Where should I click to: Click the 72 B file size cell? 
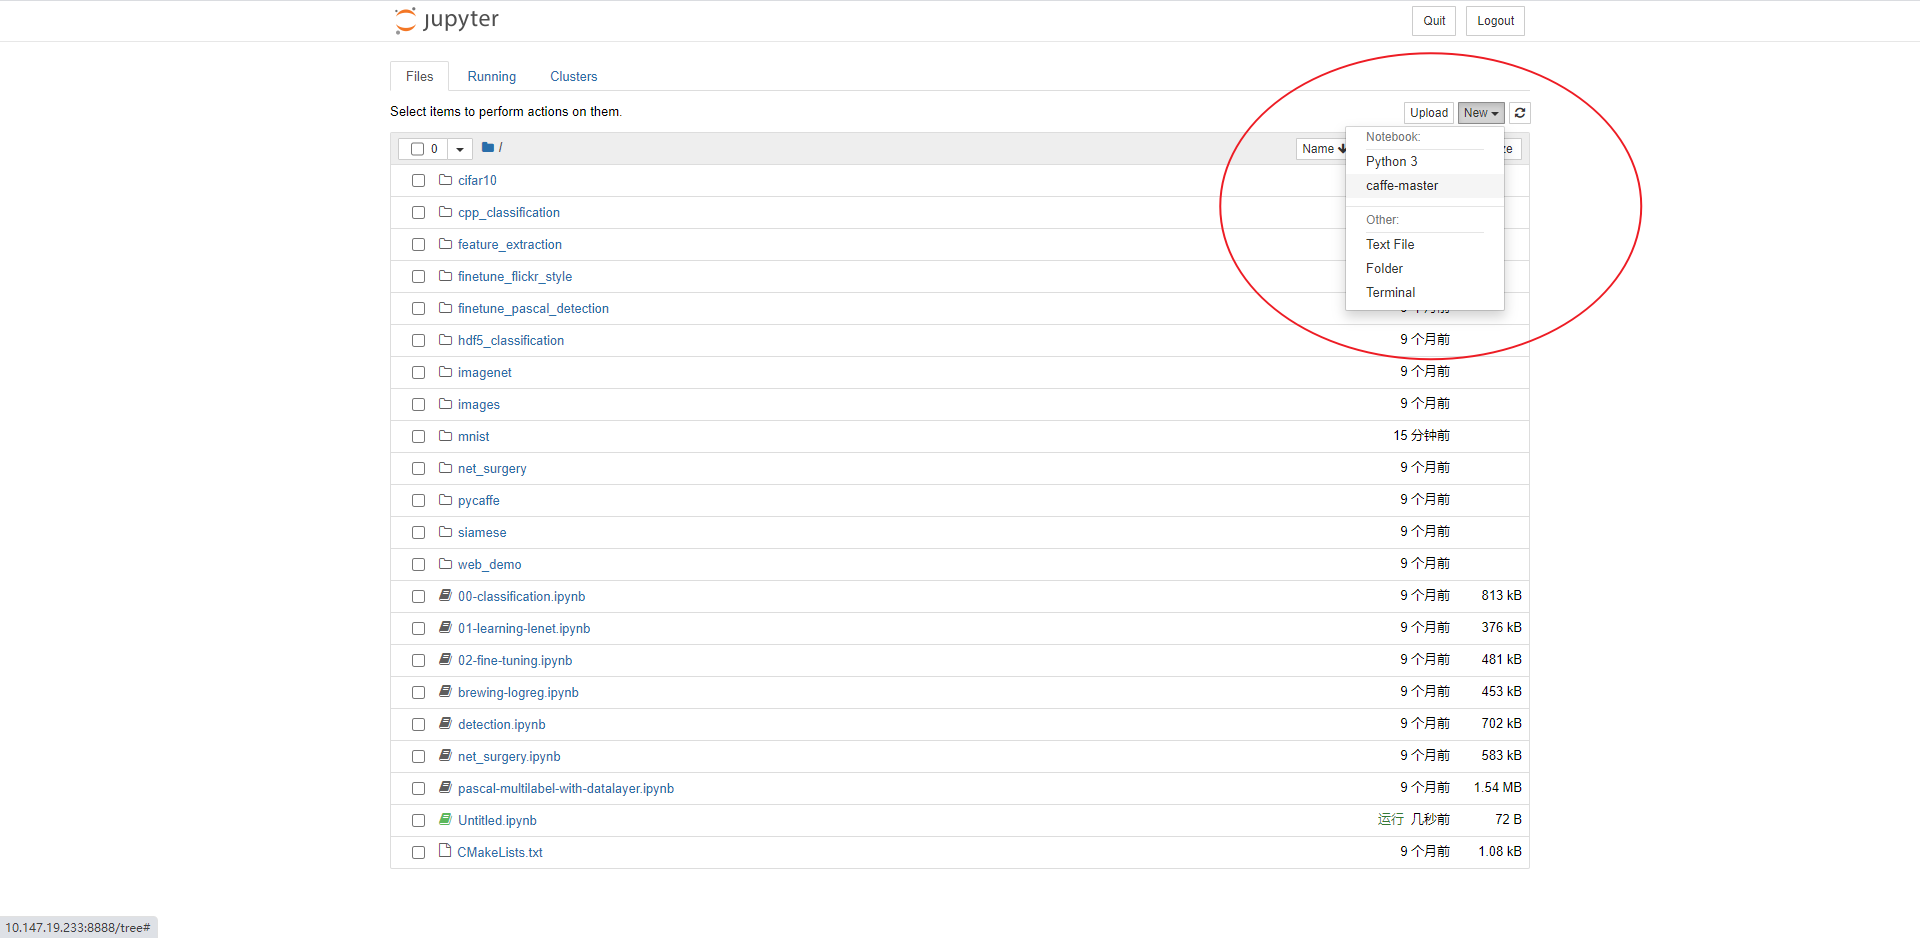coord(1508,820)
